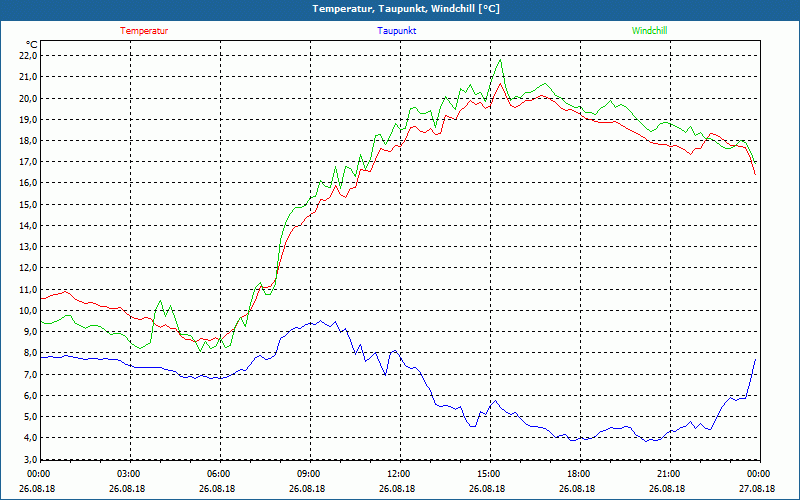Viewport: 800px width, 500px height.
Task: Click the '22,0' y-axis value
Action: (29, 56)
